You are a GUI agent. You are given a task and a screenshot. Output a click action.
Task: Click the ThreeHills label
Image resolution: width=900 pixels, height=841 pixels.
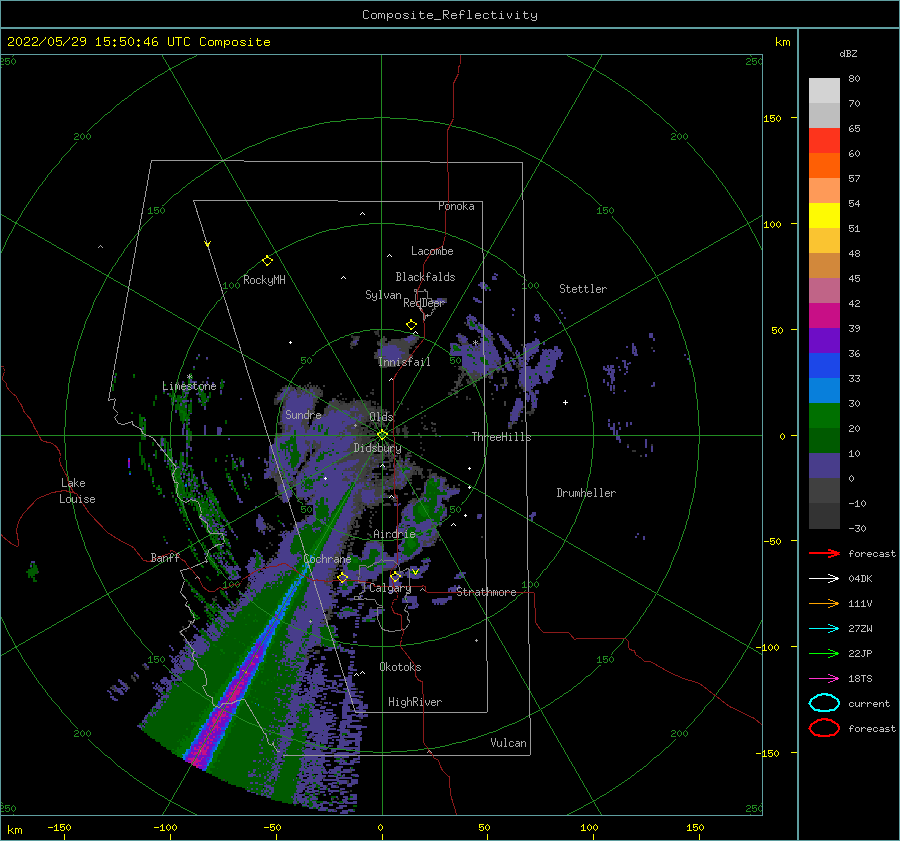(x=501, y=437)
